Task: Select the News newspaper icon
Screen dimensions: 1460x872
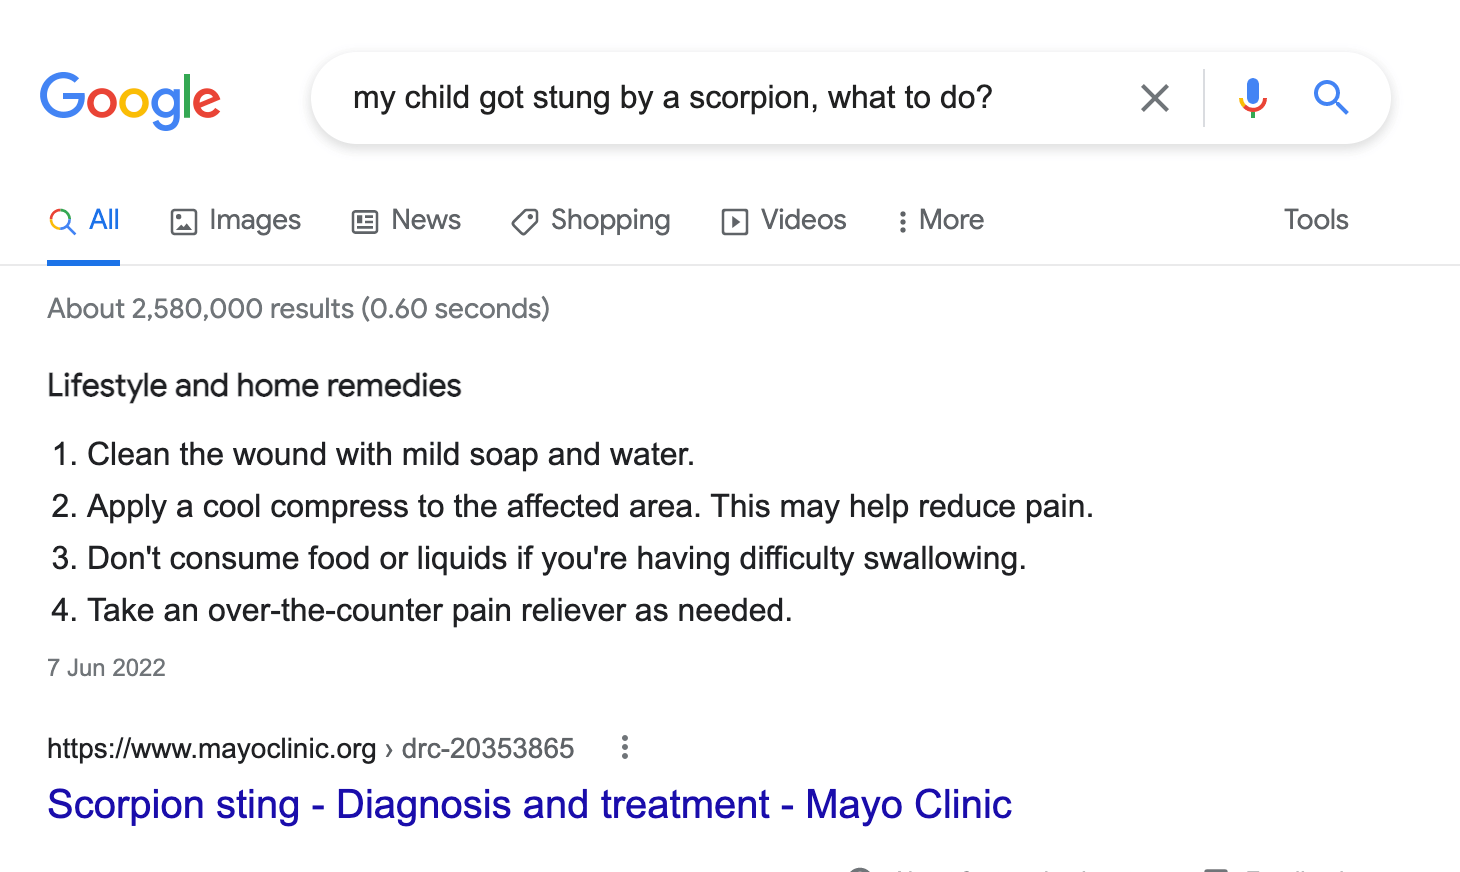Action: [x=365, y=221]
